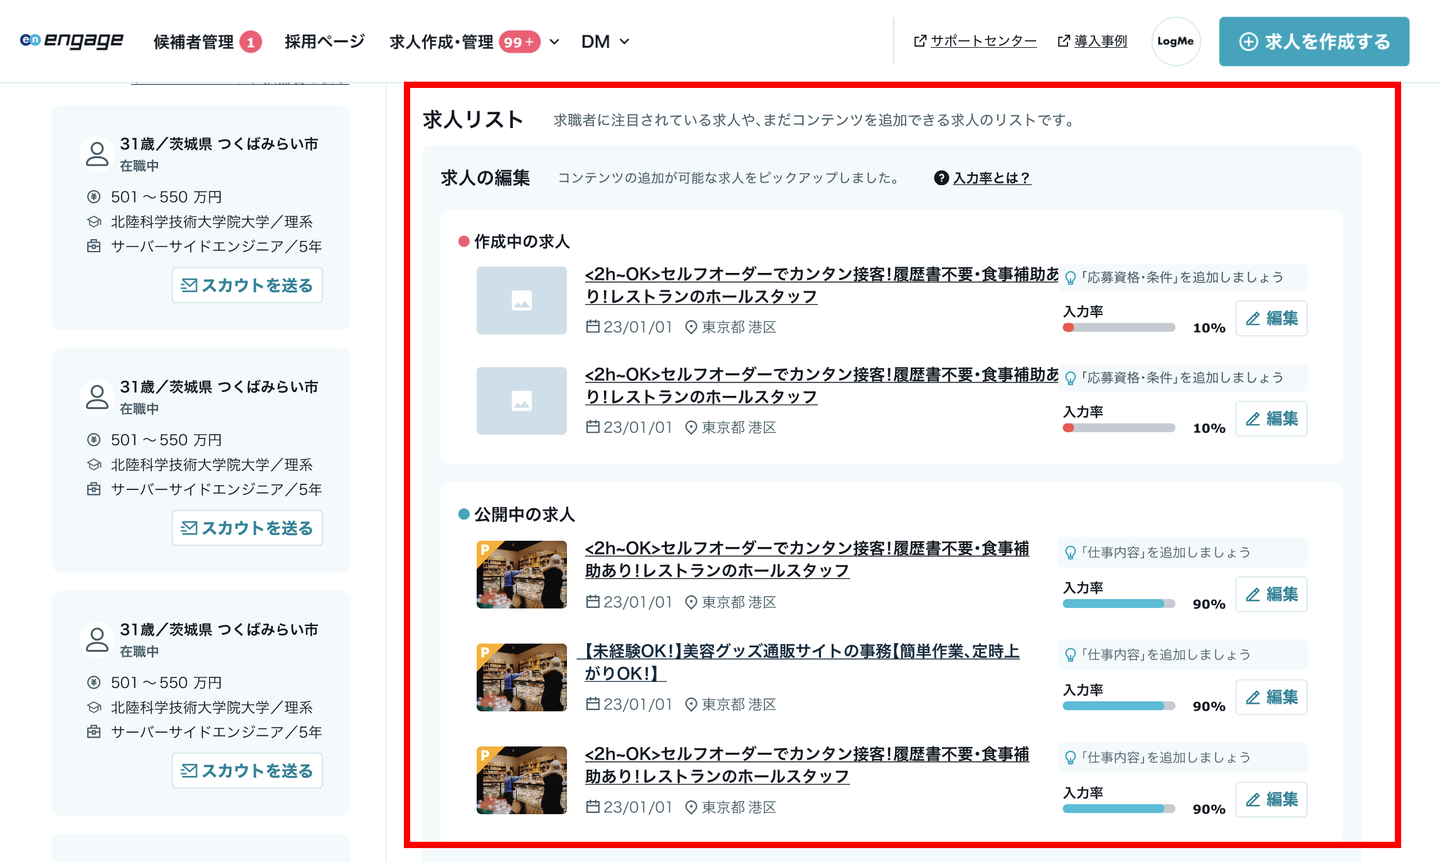
Task: Edit the 【未経験OK!】美容グッズ job
Action: [1271, 697]
